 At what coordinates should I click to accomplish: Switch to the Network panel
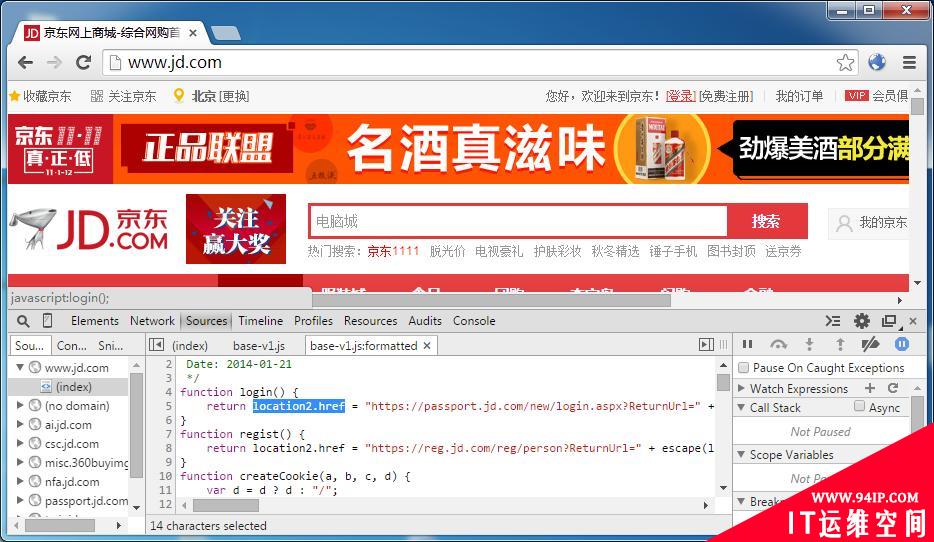point(152,321)
